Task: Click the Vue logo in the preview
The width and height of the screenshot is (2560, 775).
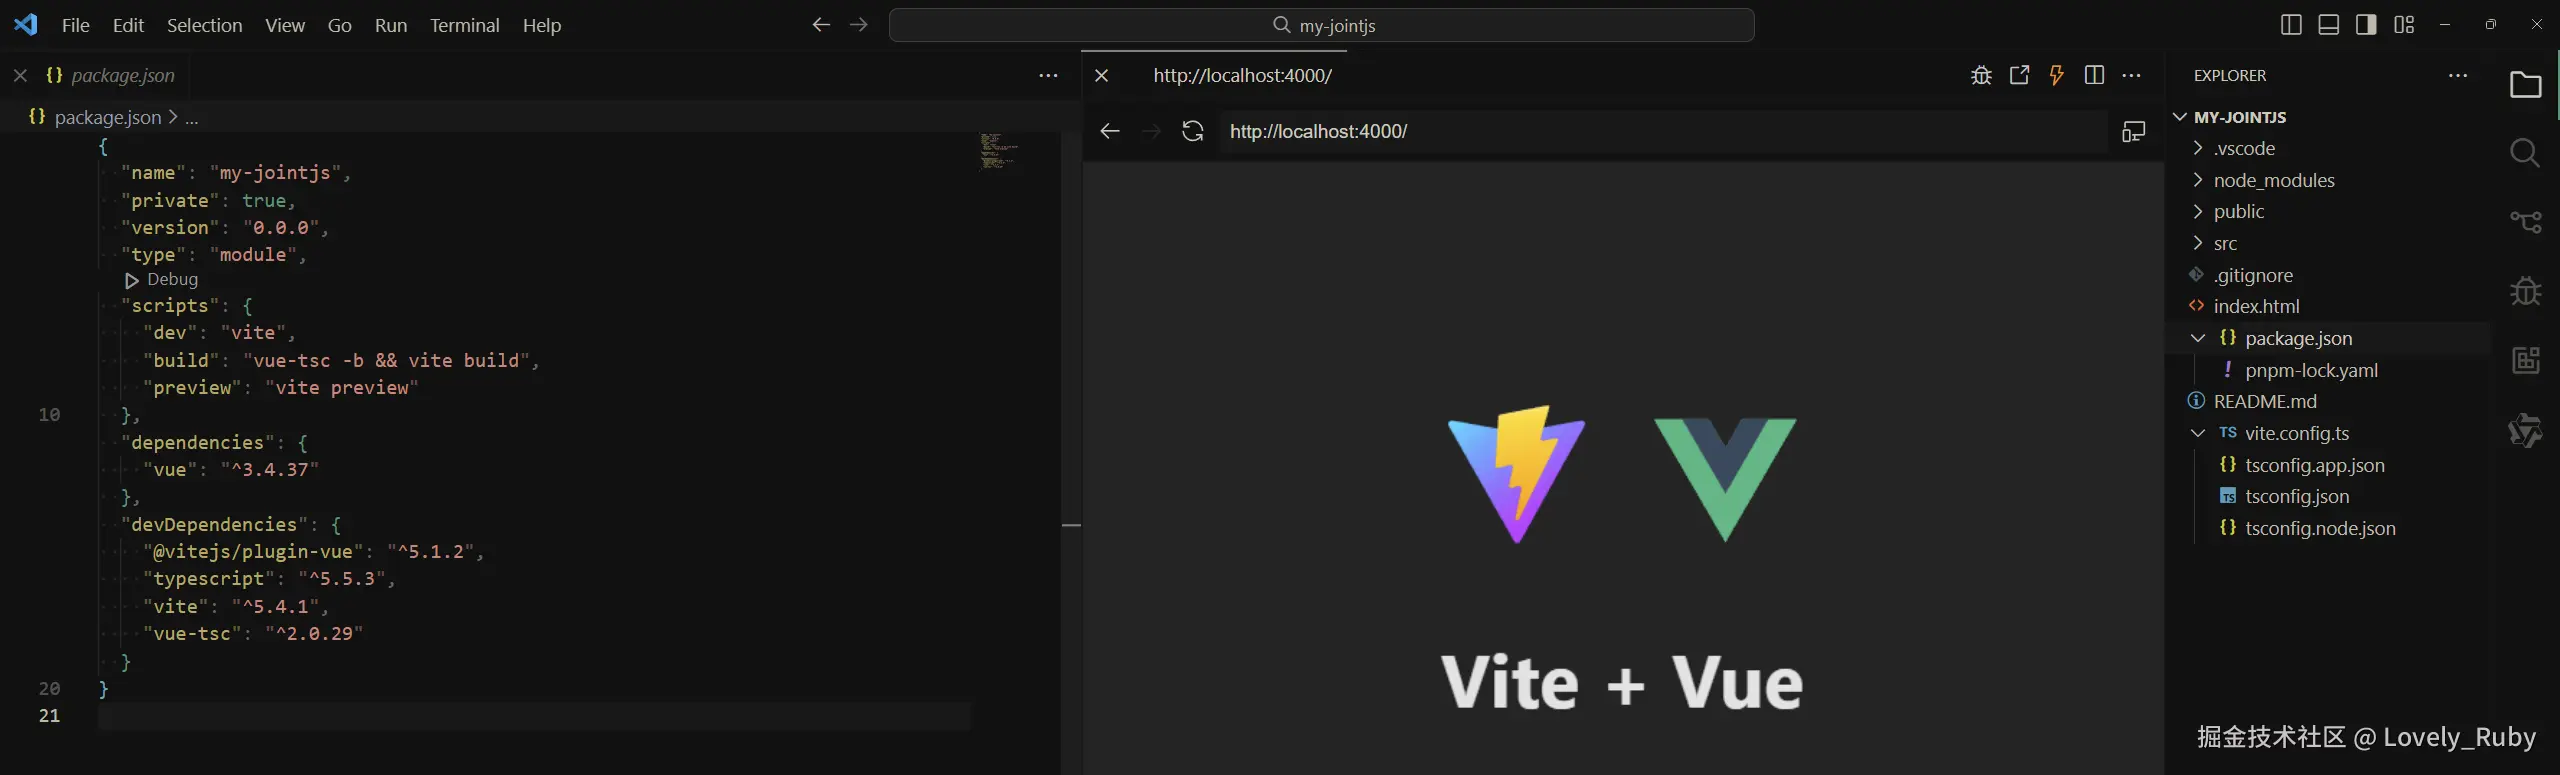Action: click(x=1725, y=479)
